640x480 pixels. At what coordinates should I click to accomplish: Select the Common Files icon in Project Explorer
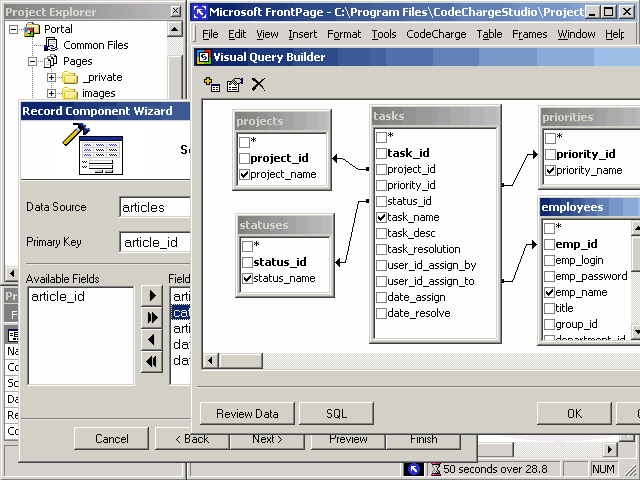click(51, 44)
